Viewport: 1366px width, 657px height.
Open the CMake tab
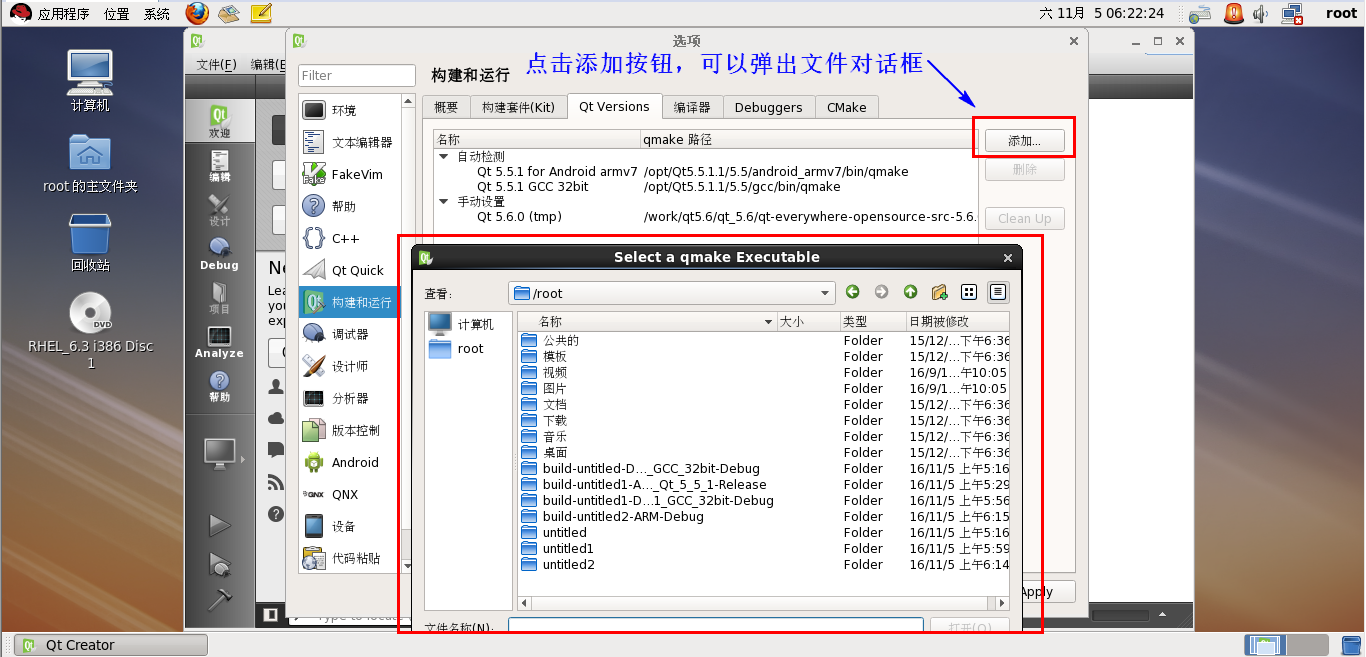click(x=846, y=107)
